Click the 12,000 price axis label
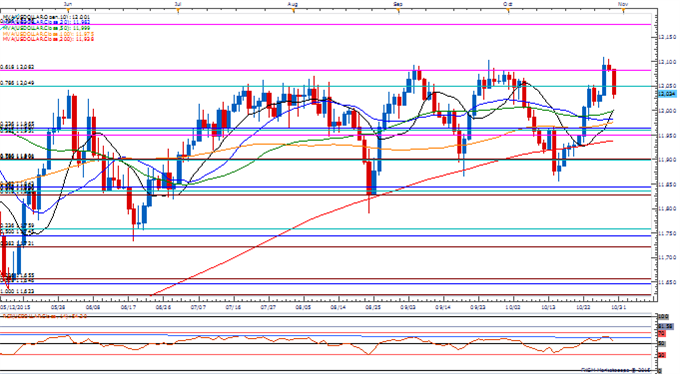680x374 pixels. pyautogui.click(x=668, y=111)
